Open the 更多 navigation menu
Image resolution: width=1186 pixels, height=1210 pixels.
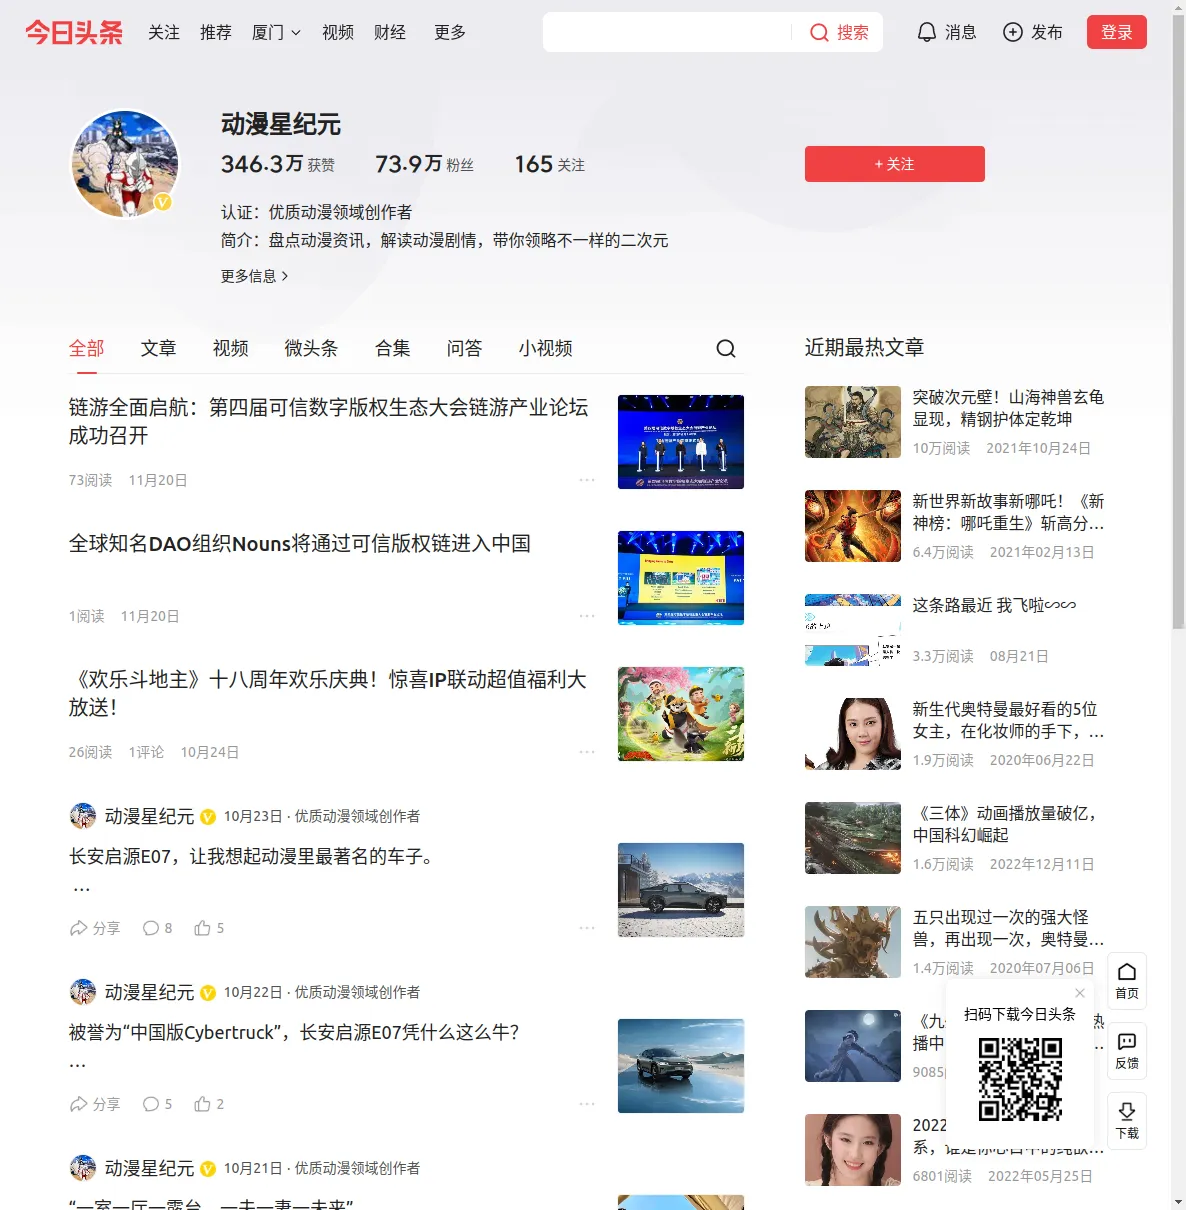[x=450, y=33]
